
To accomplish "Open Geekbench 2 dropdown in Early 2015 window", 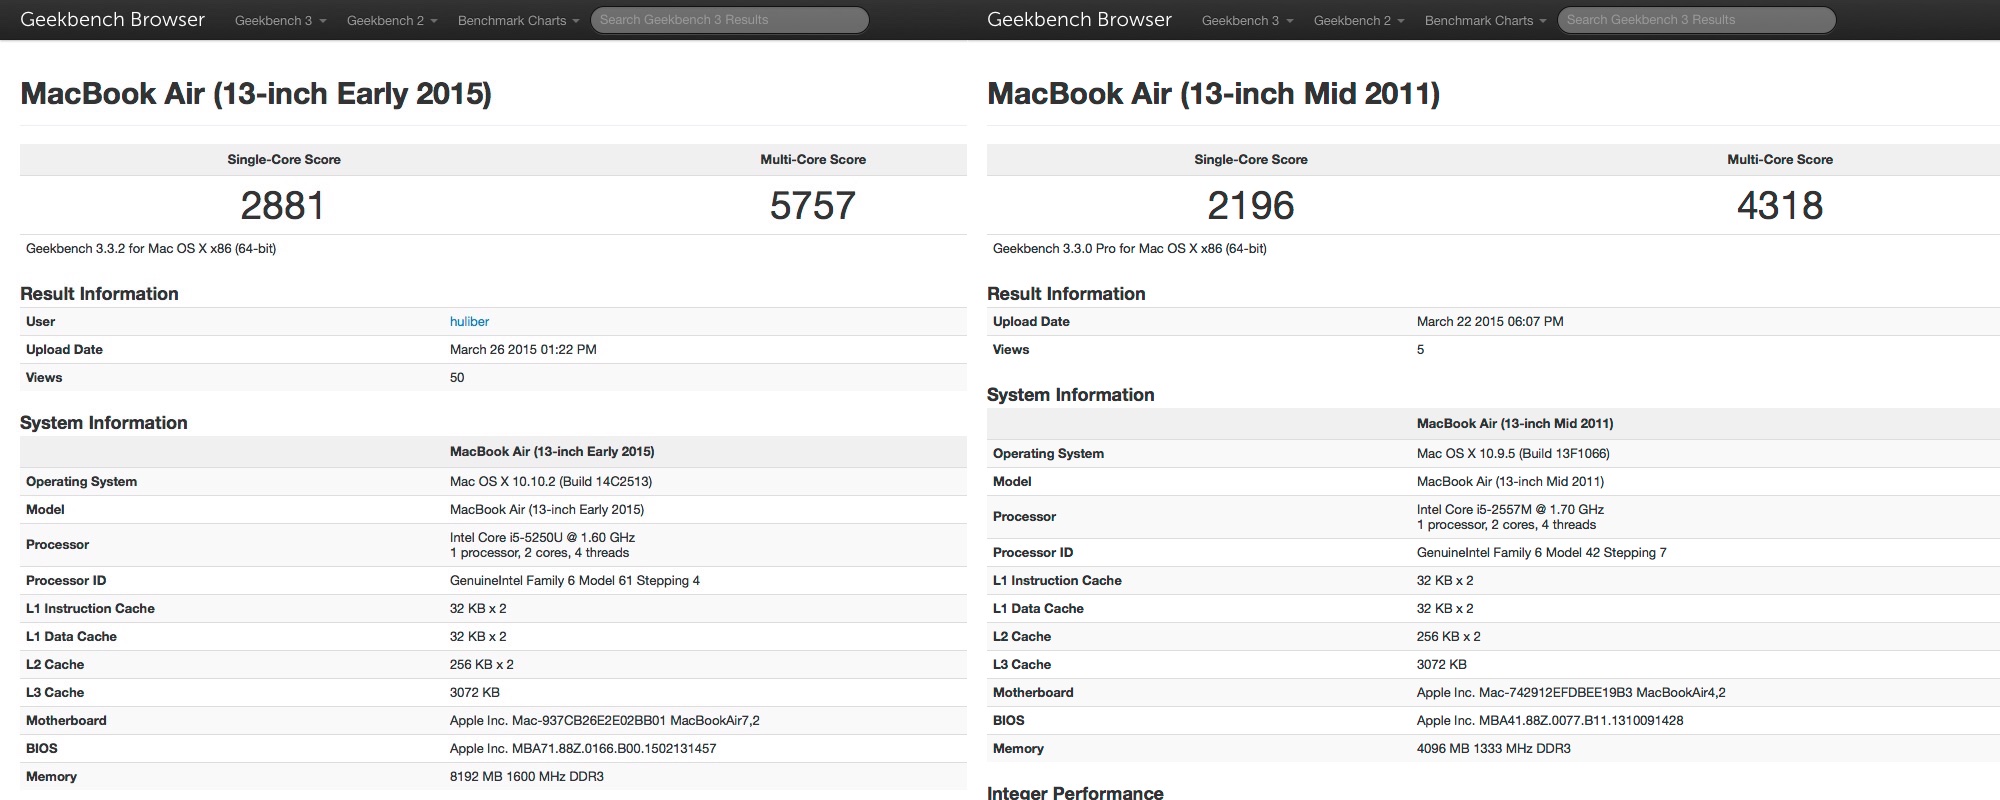I will point(392,20).
